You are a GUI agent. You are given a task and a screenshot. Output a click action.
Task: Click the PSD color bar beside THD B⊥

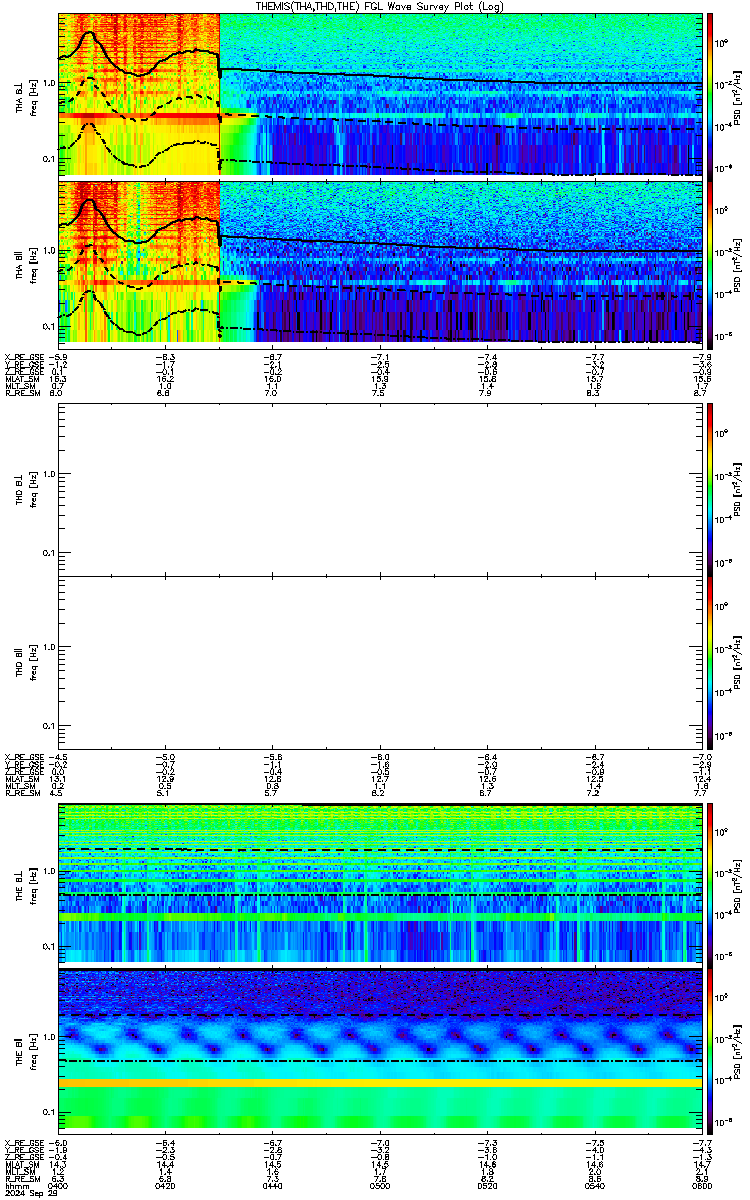coord(709,489)
